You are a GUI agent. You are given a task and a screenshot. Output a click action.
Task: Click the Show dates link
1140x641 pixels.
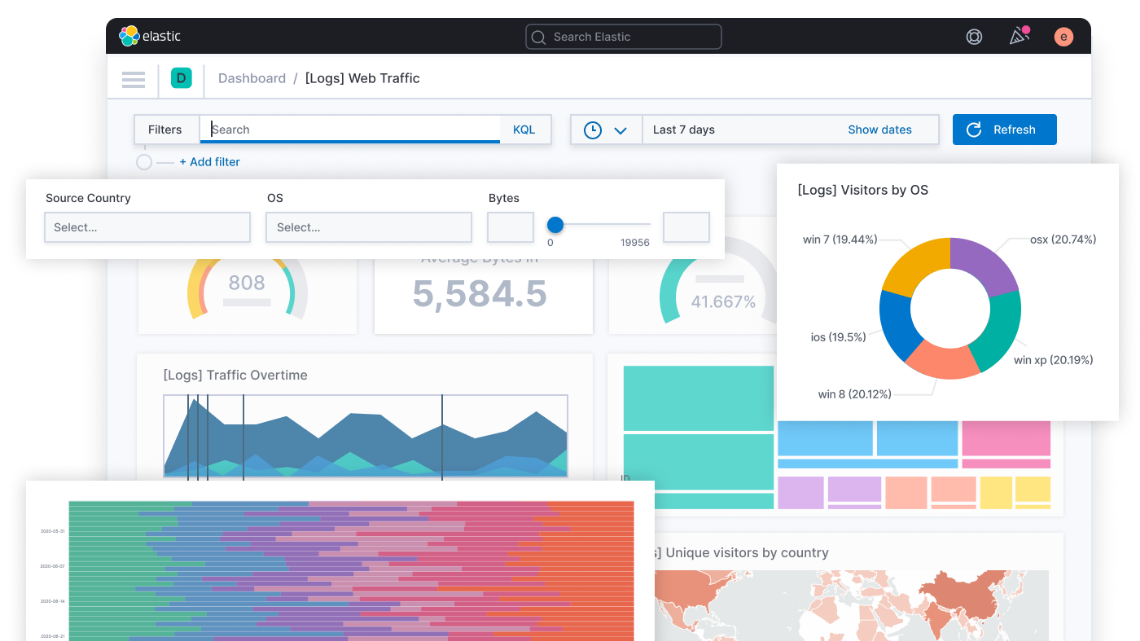click(879, 129)
